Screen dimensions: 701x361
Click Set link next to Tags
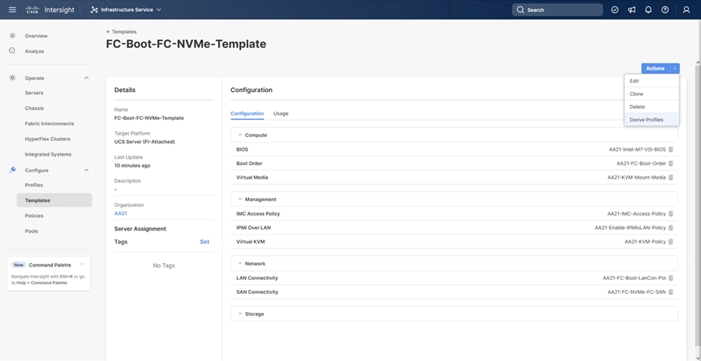pos(204,242)
